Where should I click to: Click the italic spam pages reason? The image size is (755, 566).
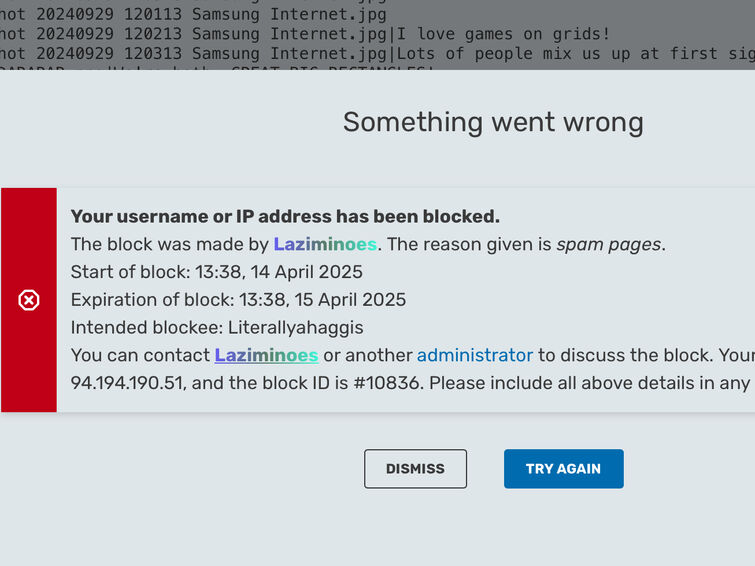(609, 245)
